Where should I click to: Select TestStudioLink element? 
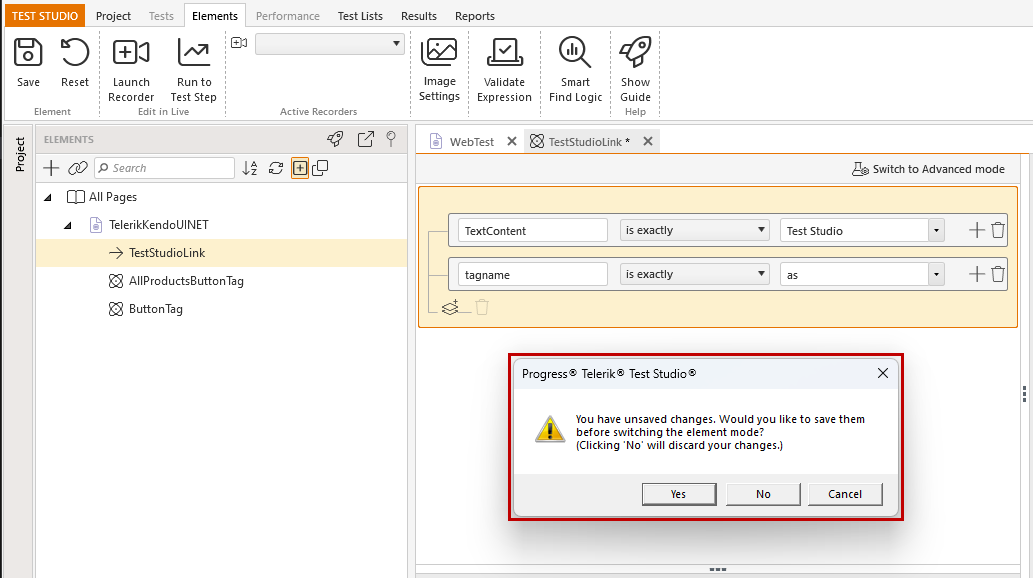pos(167,253)
